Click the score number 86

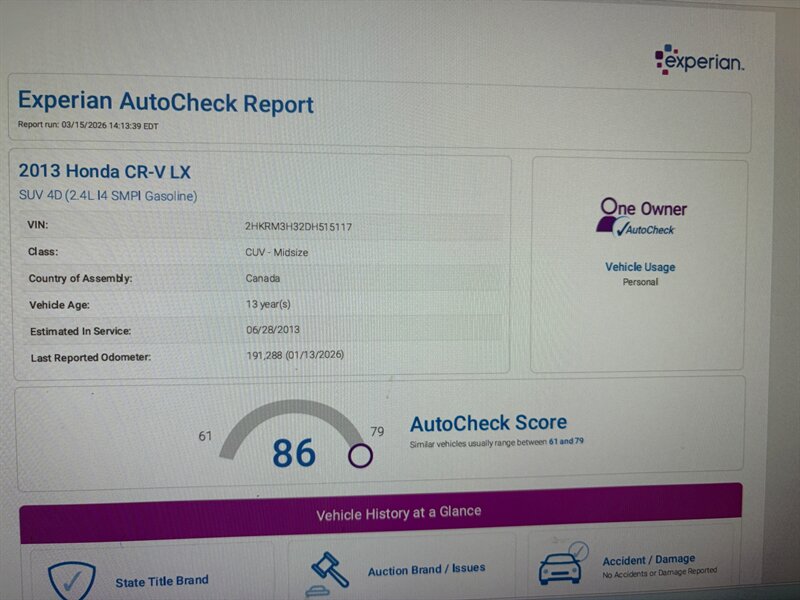coord(294,454)
